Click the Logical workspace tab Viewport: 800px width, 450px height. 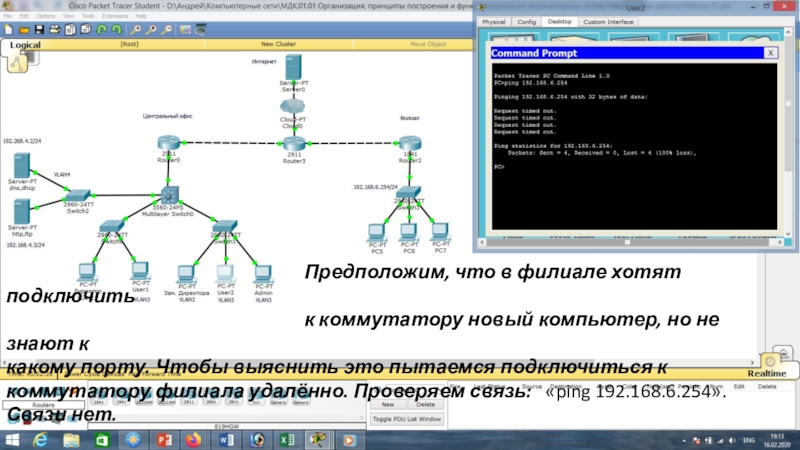point(25,45)
